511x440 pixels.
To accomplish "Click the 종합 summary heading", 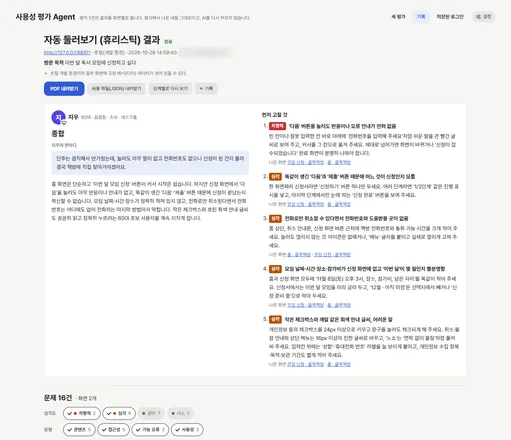I will 58,134.
